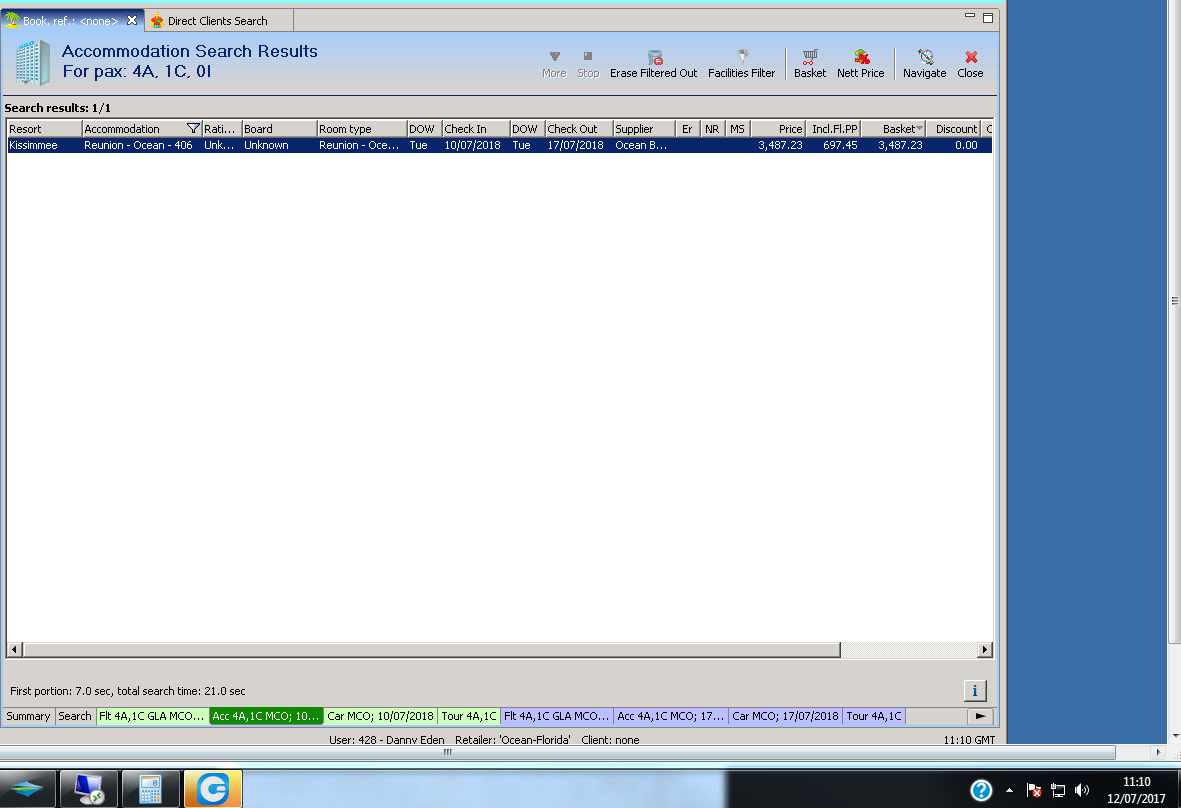Sort by Check Out column header

point(578,129)
